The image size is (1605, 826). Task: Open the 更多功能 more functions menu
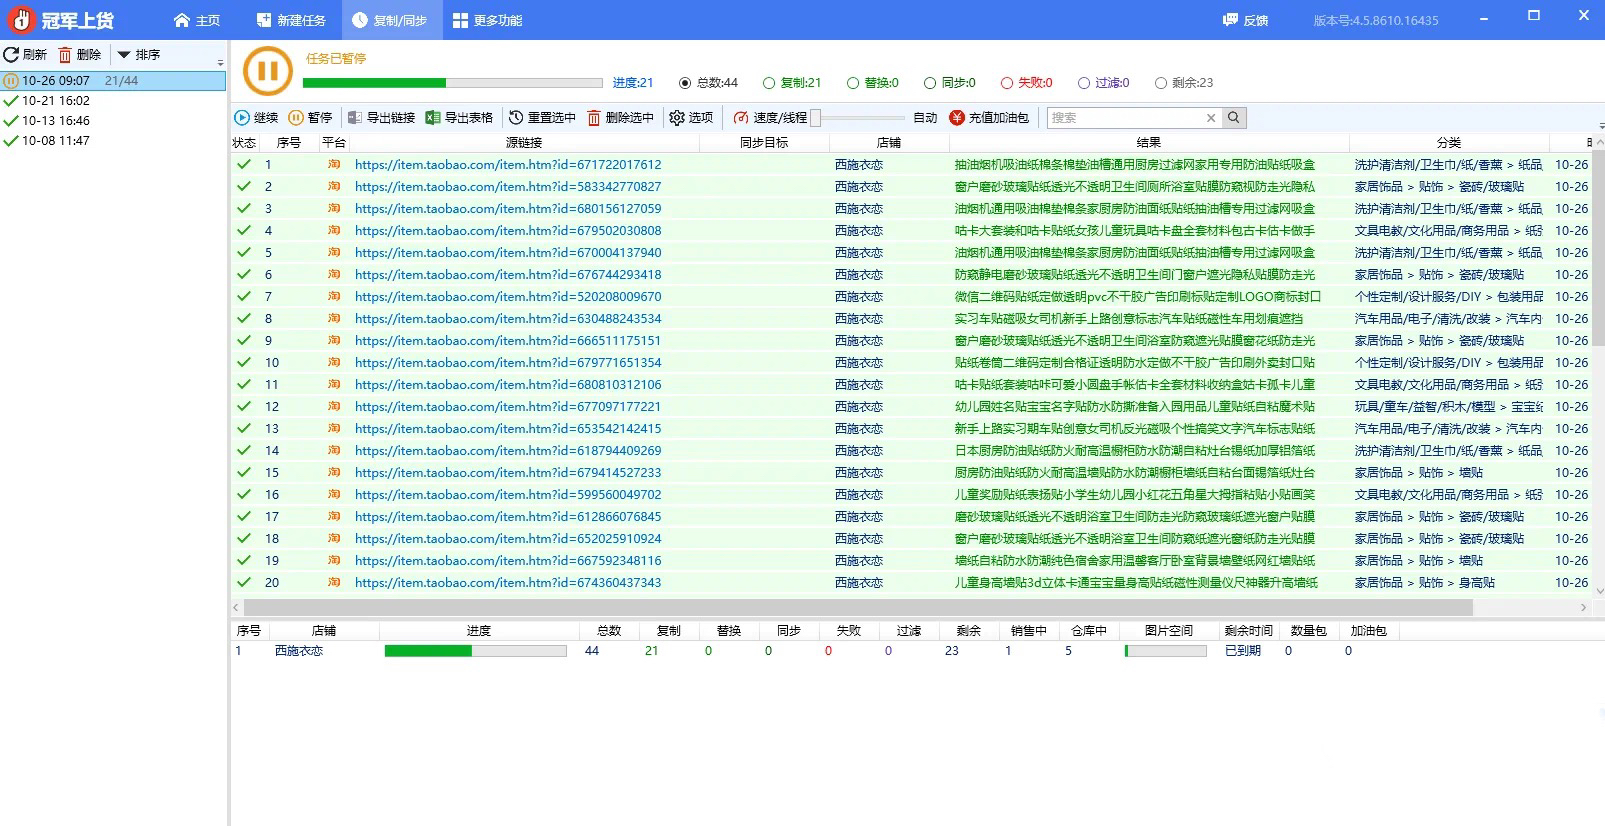coord(486,20)
